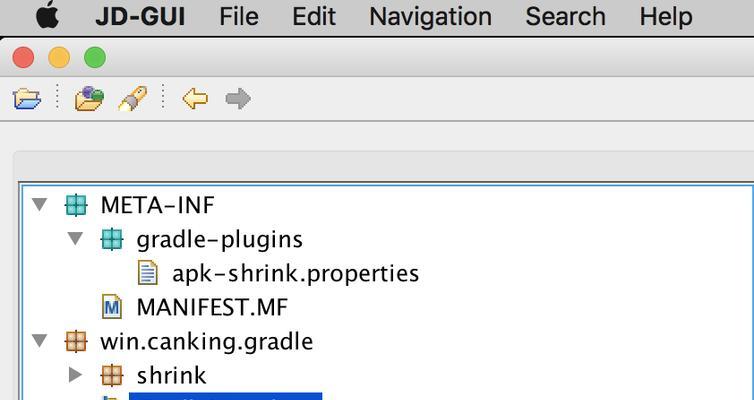Screen dimensions: 754x400
Task: Click the Open Type toolbar icon
Action: click(89, 98)
